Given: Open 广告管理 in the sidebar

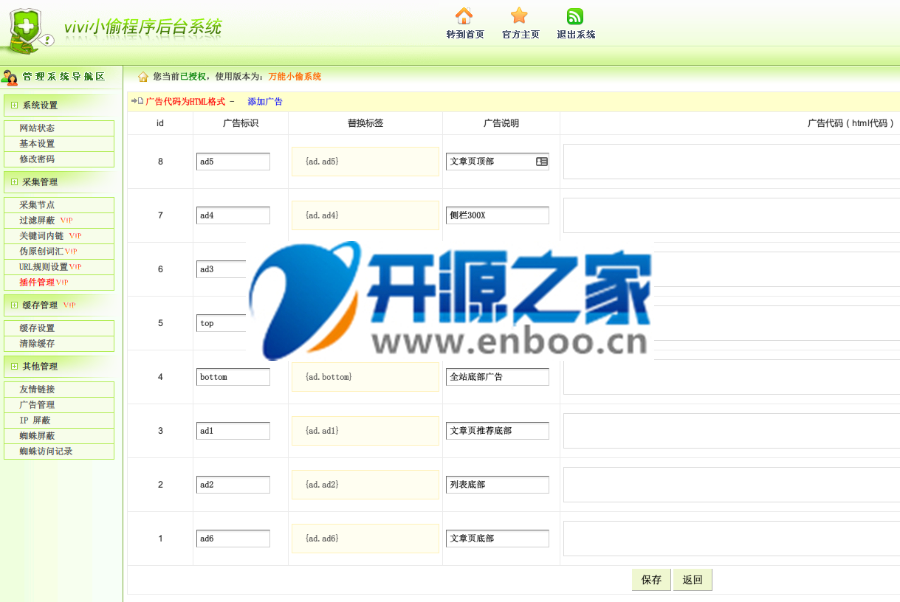Looking at the screenshot, I should pyautogui.click(x=59, y=405).
